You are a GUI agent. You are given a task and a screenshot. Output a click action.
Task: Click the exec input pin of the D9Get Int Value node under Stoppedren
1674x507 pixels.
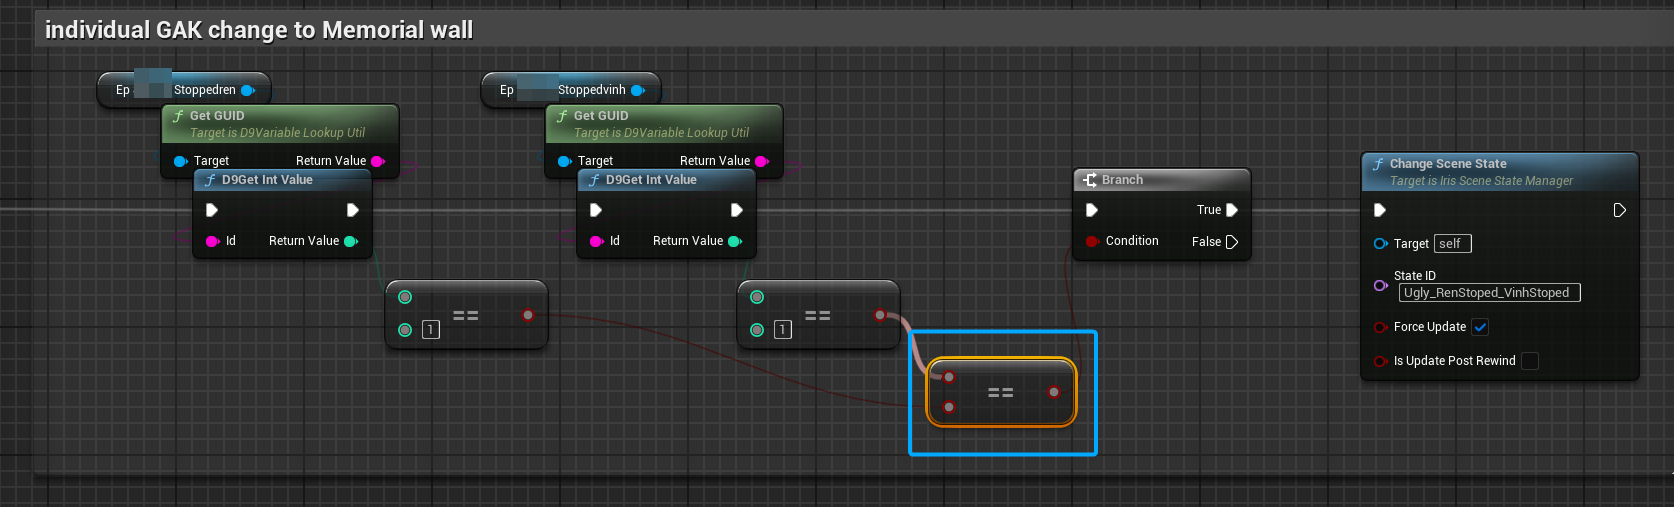click(212, 210)
